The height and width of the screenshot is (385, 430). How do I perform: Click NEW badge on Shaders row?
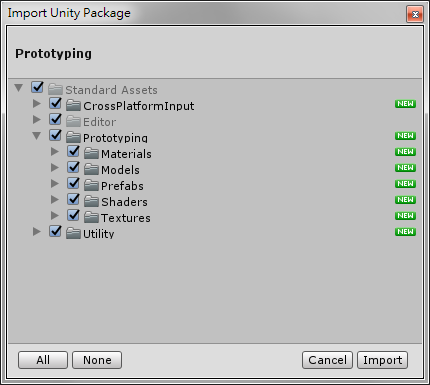point(405,200)
